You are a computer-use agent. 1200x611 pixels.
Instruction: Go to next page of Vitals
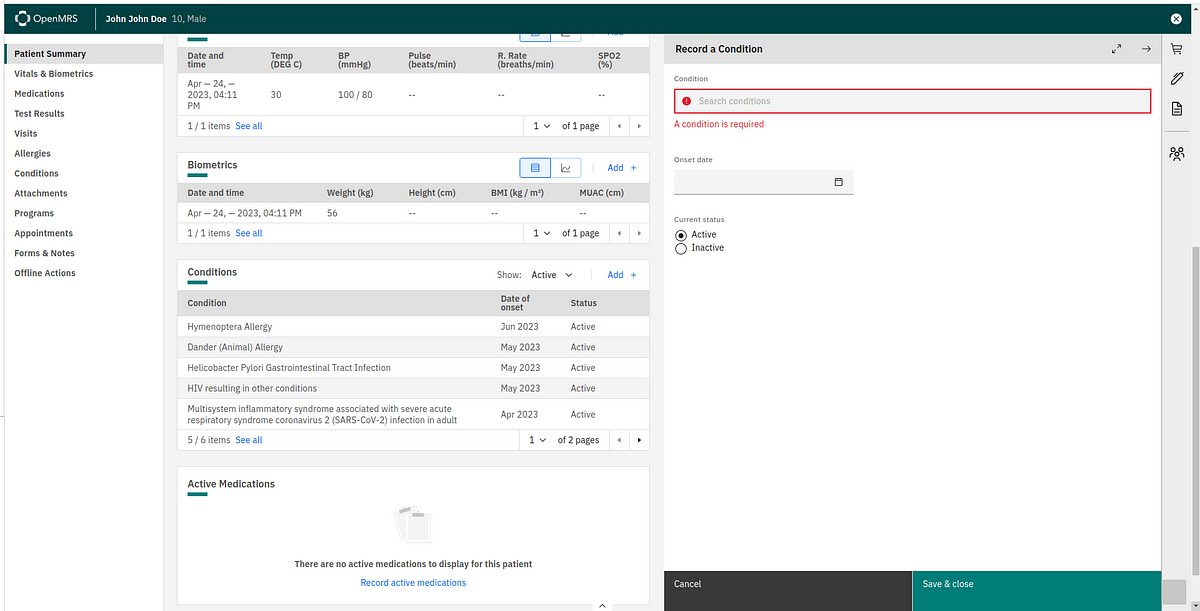click(x=639, y=126)
